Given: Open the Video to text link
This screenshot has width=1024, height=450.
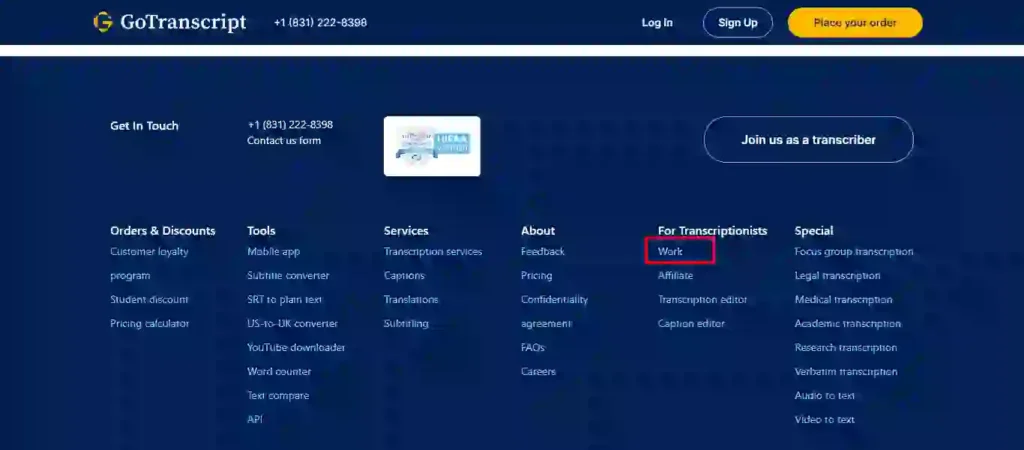Looking at the screenshot, I should click(824, 419).
